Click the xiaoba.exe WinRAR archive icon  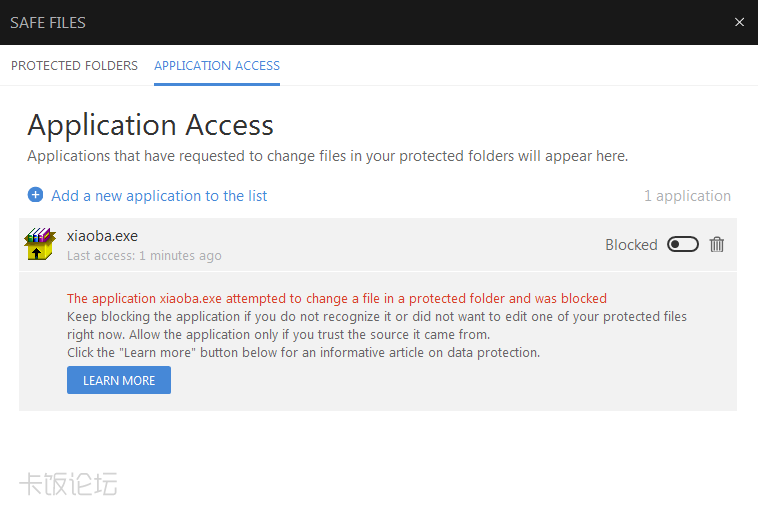click(x=39, y=244)
